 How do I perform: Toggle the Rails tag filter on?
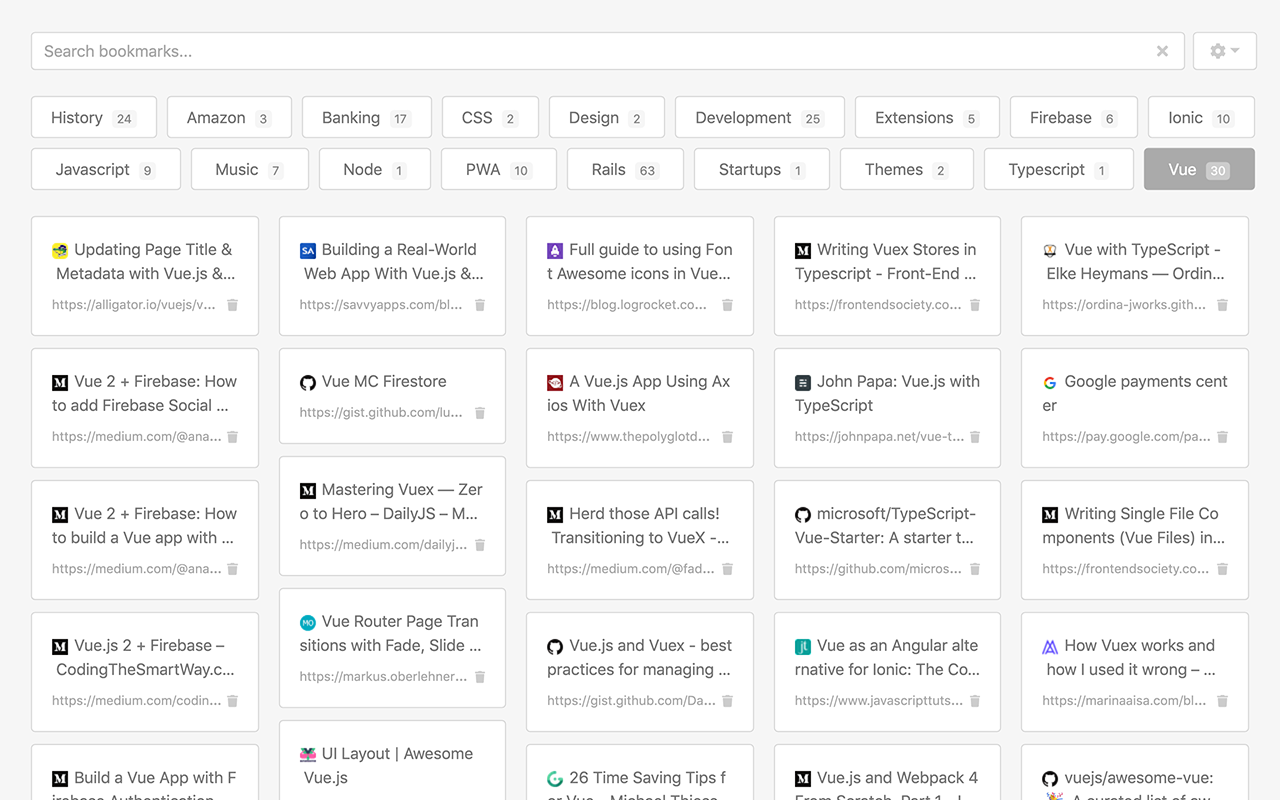click(625, 169)
